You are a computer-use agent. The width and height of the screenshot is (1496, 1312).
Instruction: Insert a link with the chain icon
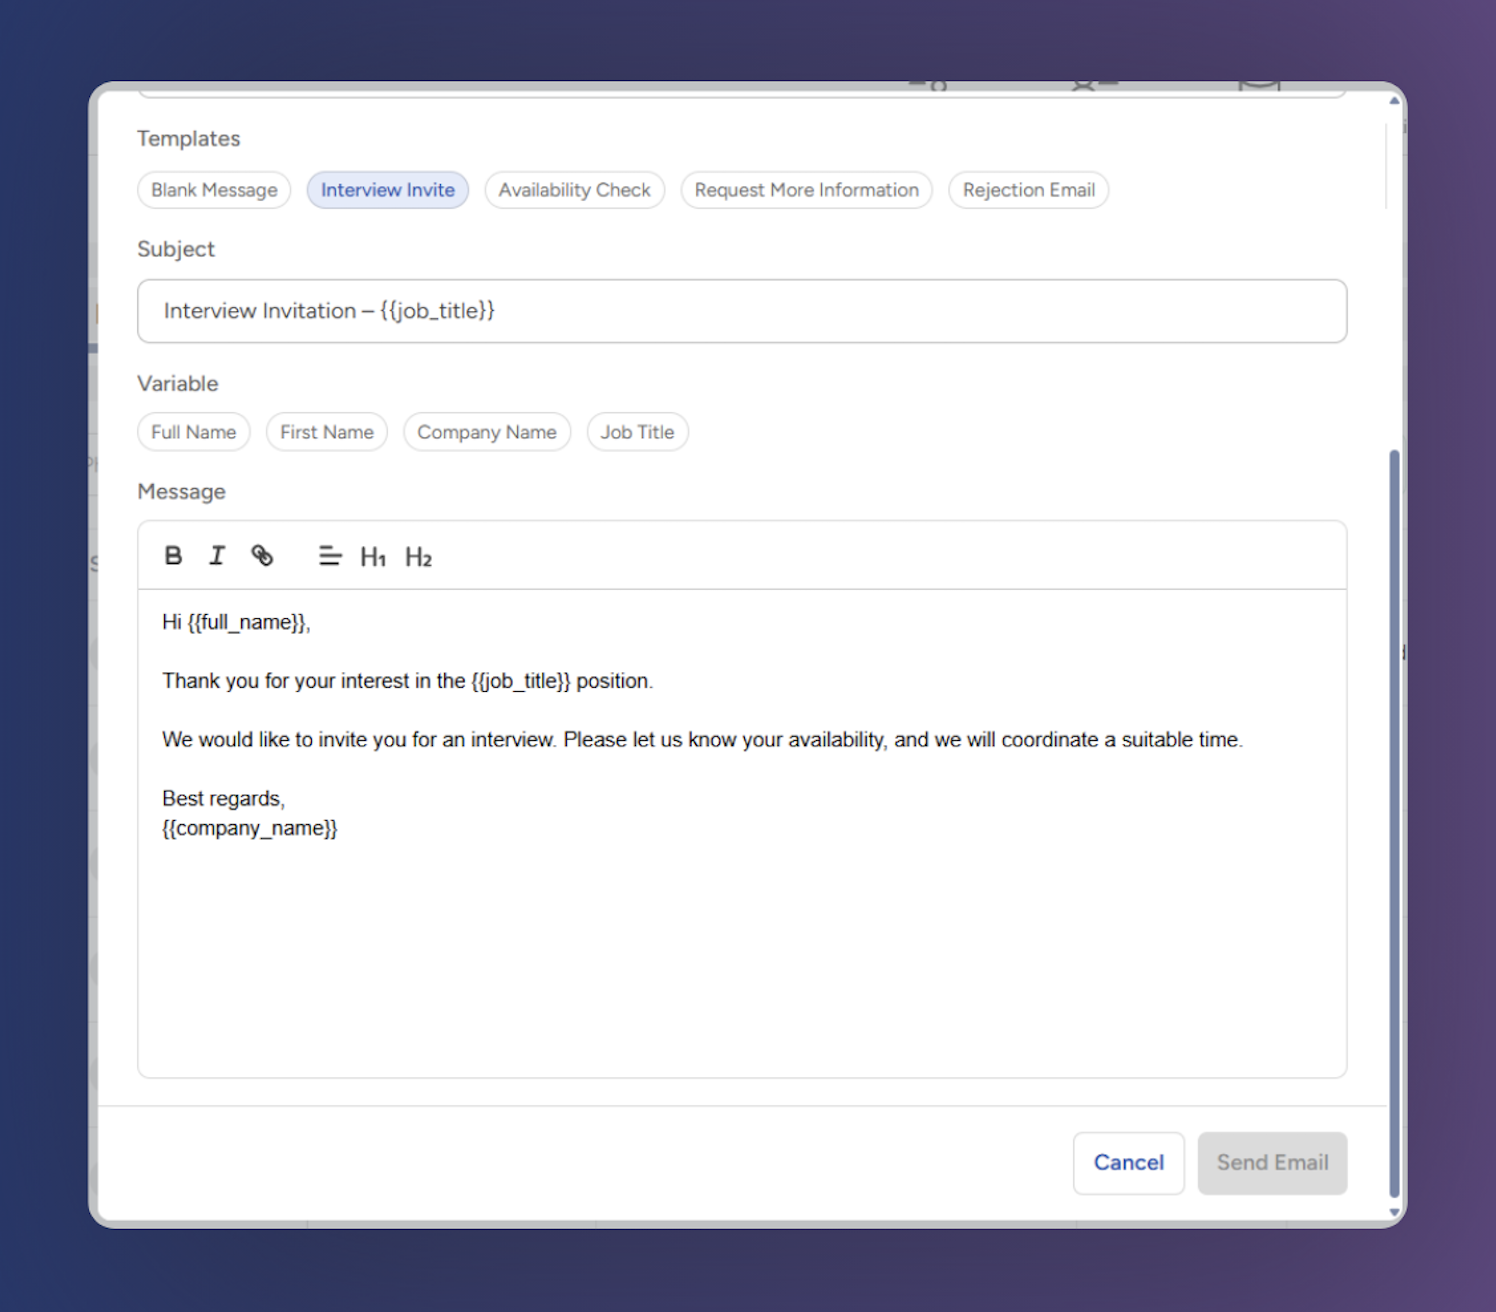click(262, 556)
